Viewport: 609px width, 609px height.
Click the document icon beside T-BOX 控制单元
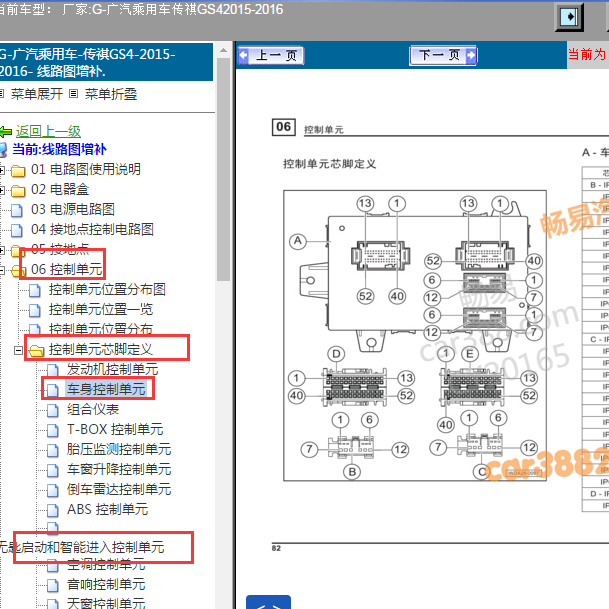[x=52, y=430]
